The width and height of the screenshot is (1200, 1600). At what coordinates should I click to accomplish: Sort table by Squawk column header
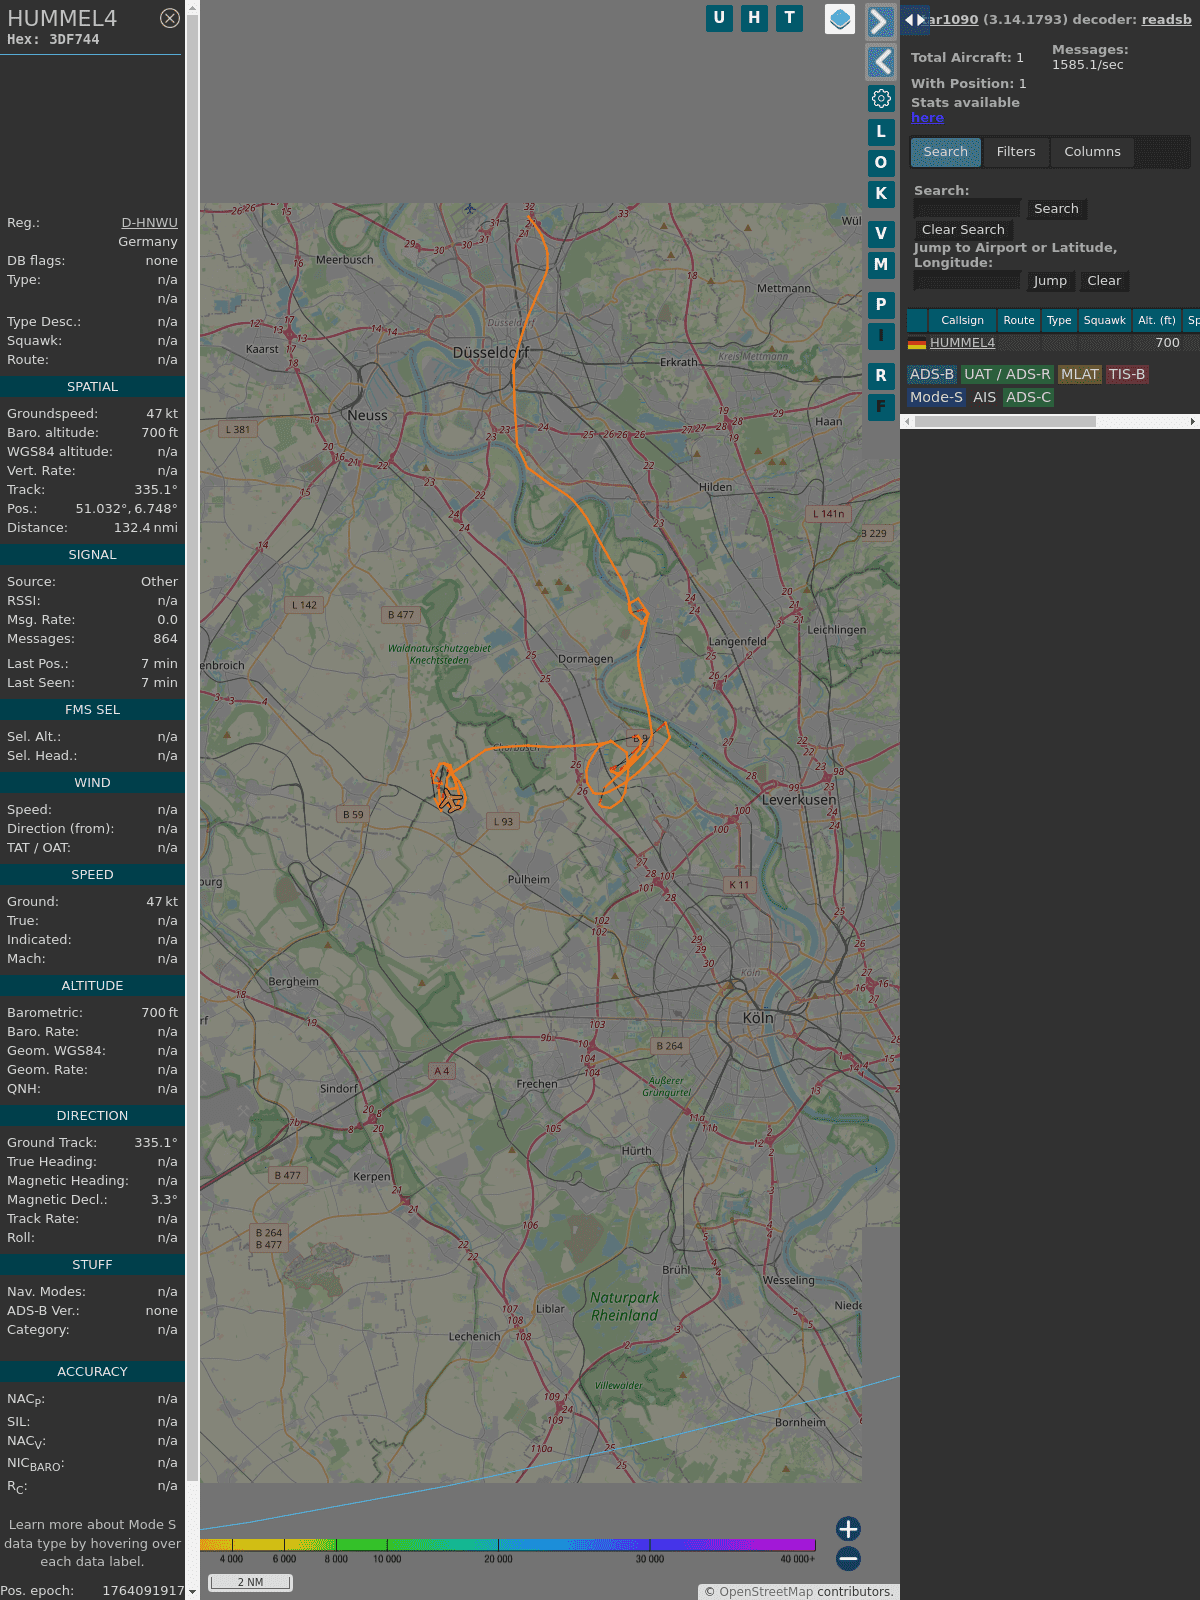[x=1104, y=320]
